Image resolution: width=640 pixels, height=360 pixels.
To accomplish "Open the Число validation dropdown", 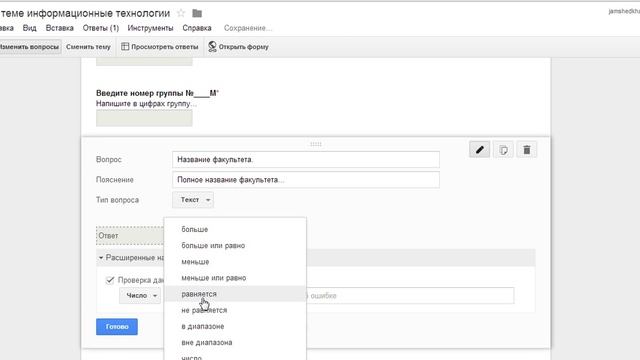I will coord(140,296).
